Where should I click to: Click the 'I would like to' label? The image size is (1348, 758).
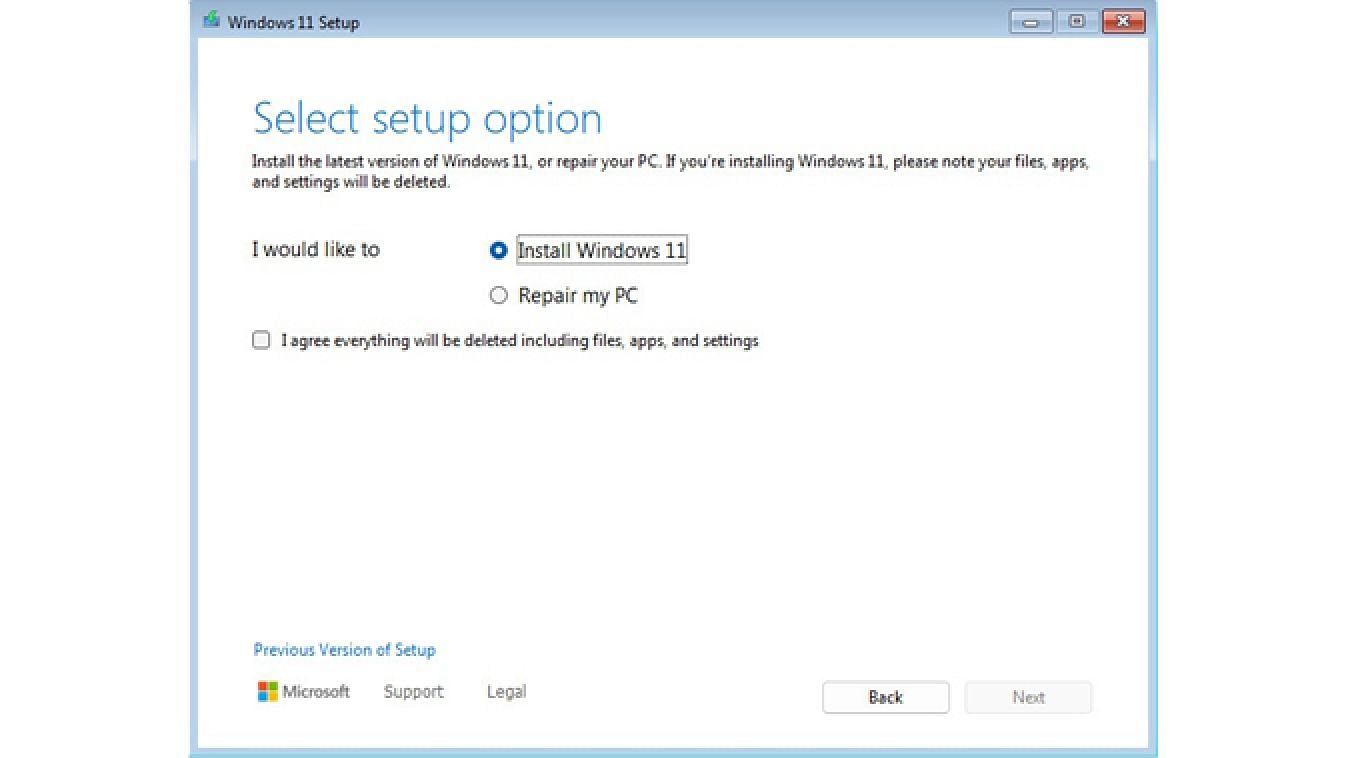316,250
